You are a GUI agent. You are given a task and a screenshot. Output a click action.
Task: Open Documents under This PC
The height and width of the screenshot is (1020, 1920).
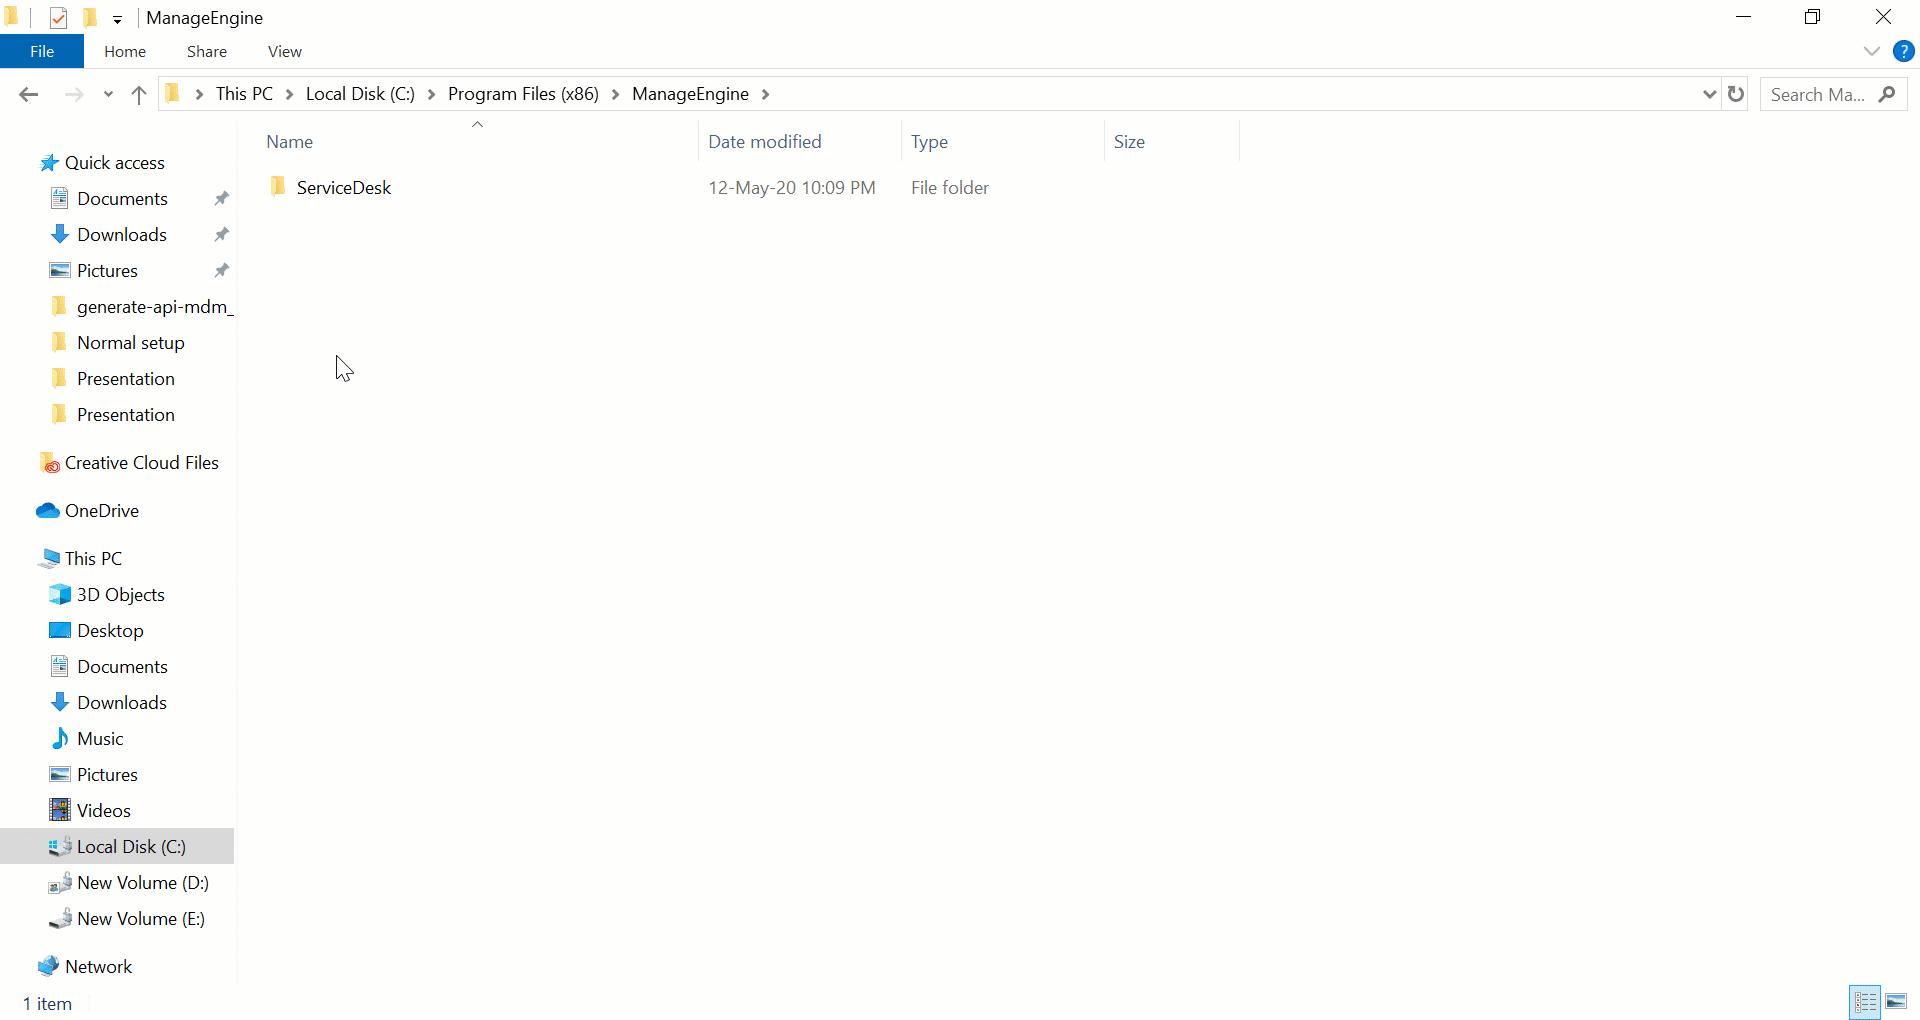[122, 667]
